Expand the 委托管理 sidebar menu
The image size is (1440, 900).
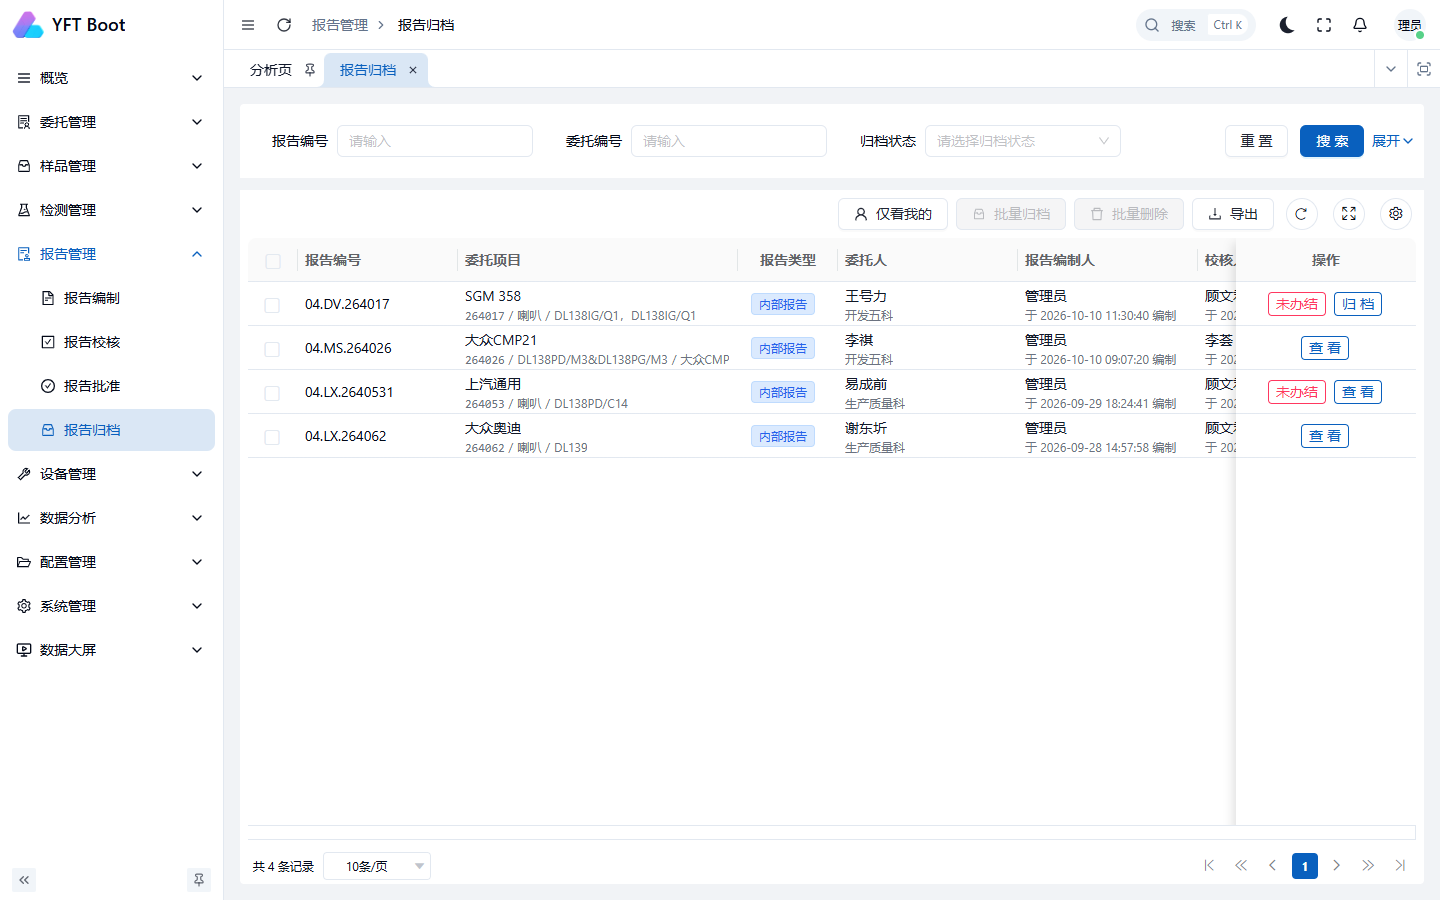coord(111,122)
